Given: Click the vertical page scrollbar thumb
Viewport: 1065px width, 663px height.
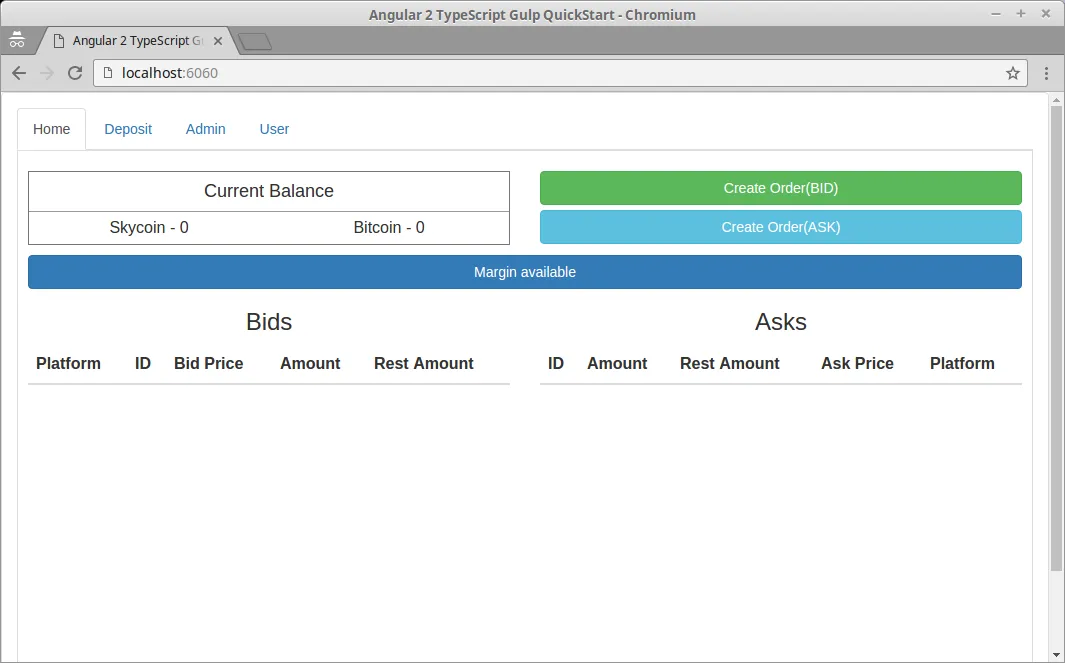Looking at the screenshot, I should tap(1055, 338).
